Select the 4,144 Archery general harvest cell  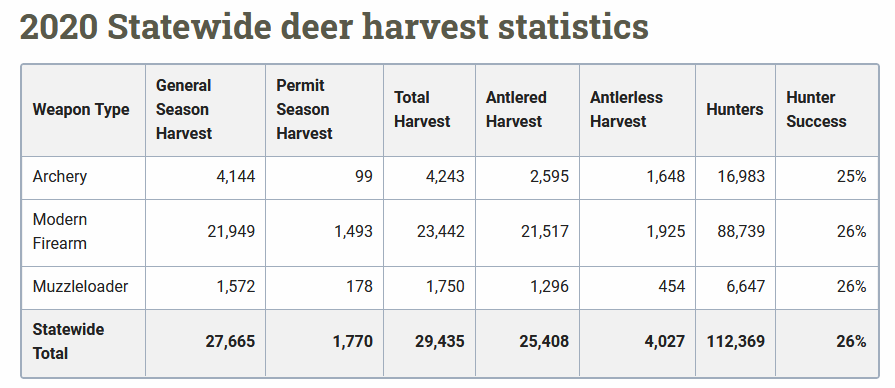236,176
